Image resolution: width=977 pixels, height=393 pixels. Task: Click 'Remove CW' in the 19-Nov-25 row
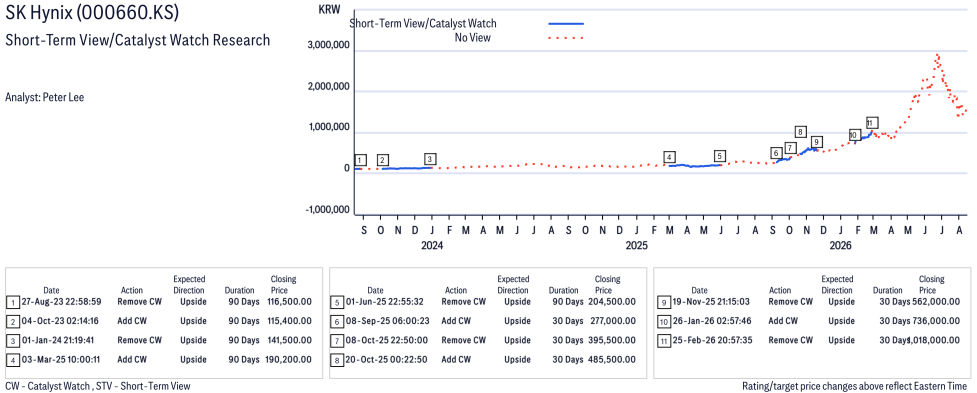click(791, 301)
